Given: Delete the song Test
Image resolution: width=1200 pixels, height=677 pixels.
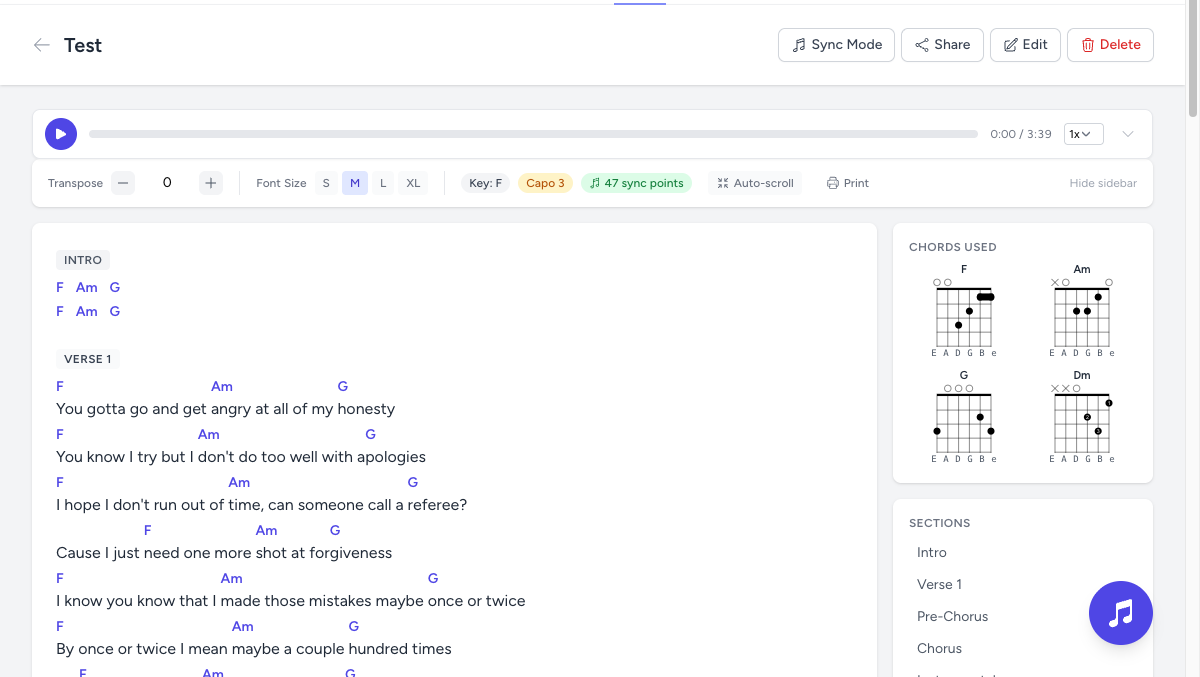Looking at the screenshot, I should click(x=1110, y=44).
